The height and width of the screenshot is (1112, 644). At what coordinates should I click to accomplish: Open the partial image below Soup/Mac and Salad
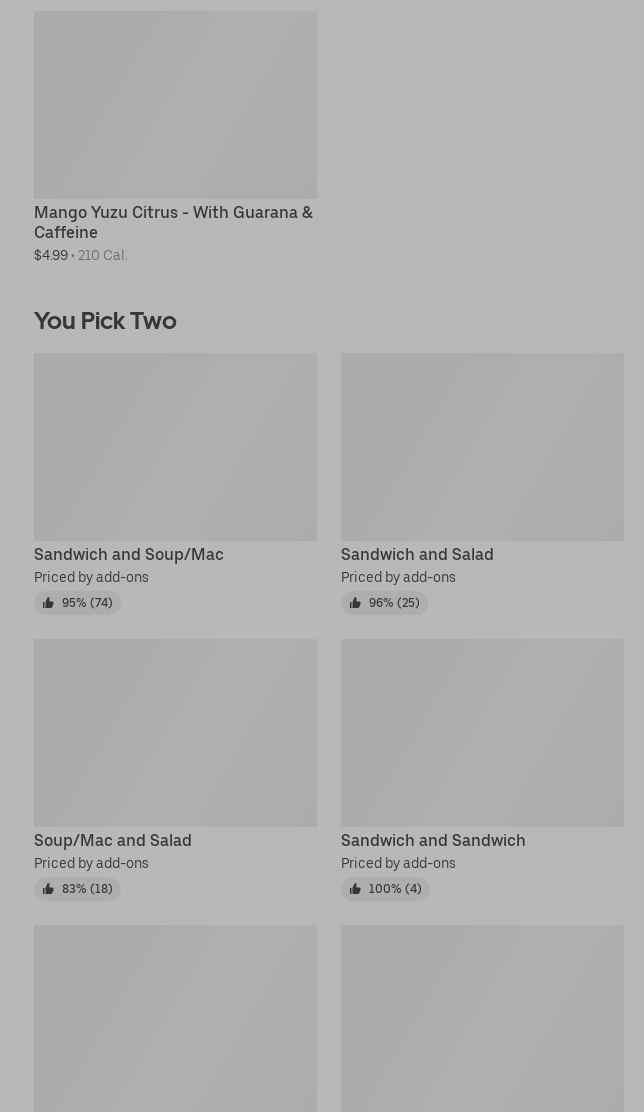(x=175, y=1018)
